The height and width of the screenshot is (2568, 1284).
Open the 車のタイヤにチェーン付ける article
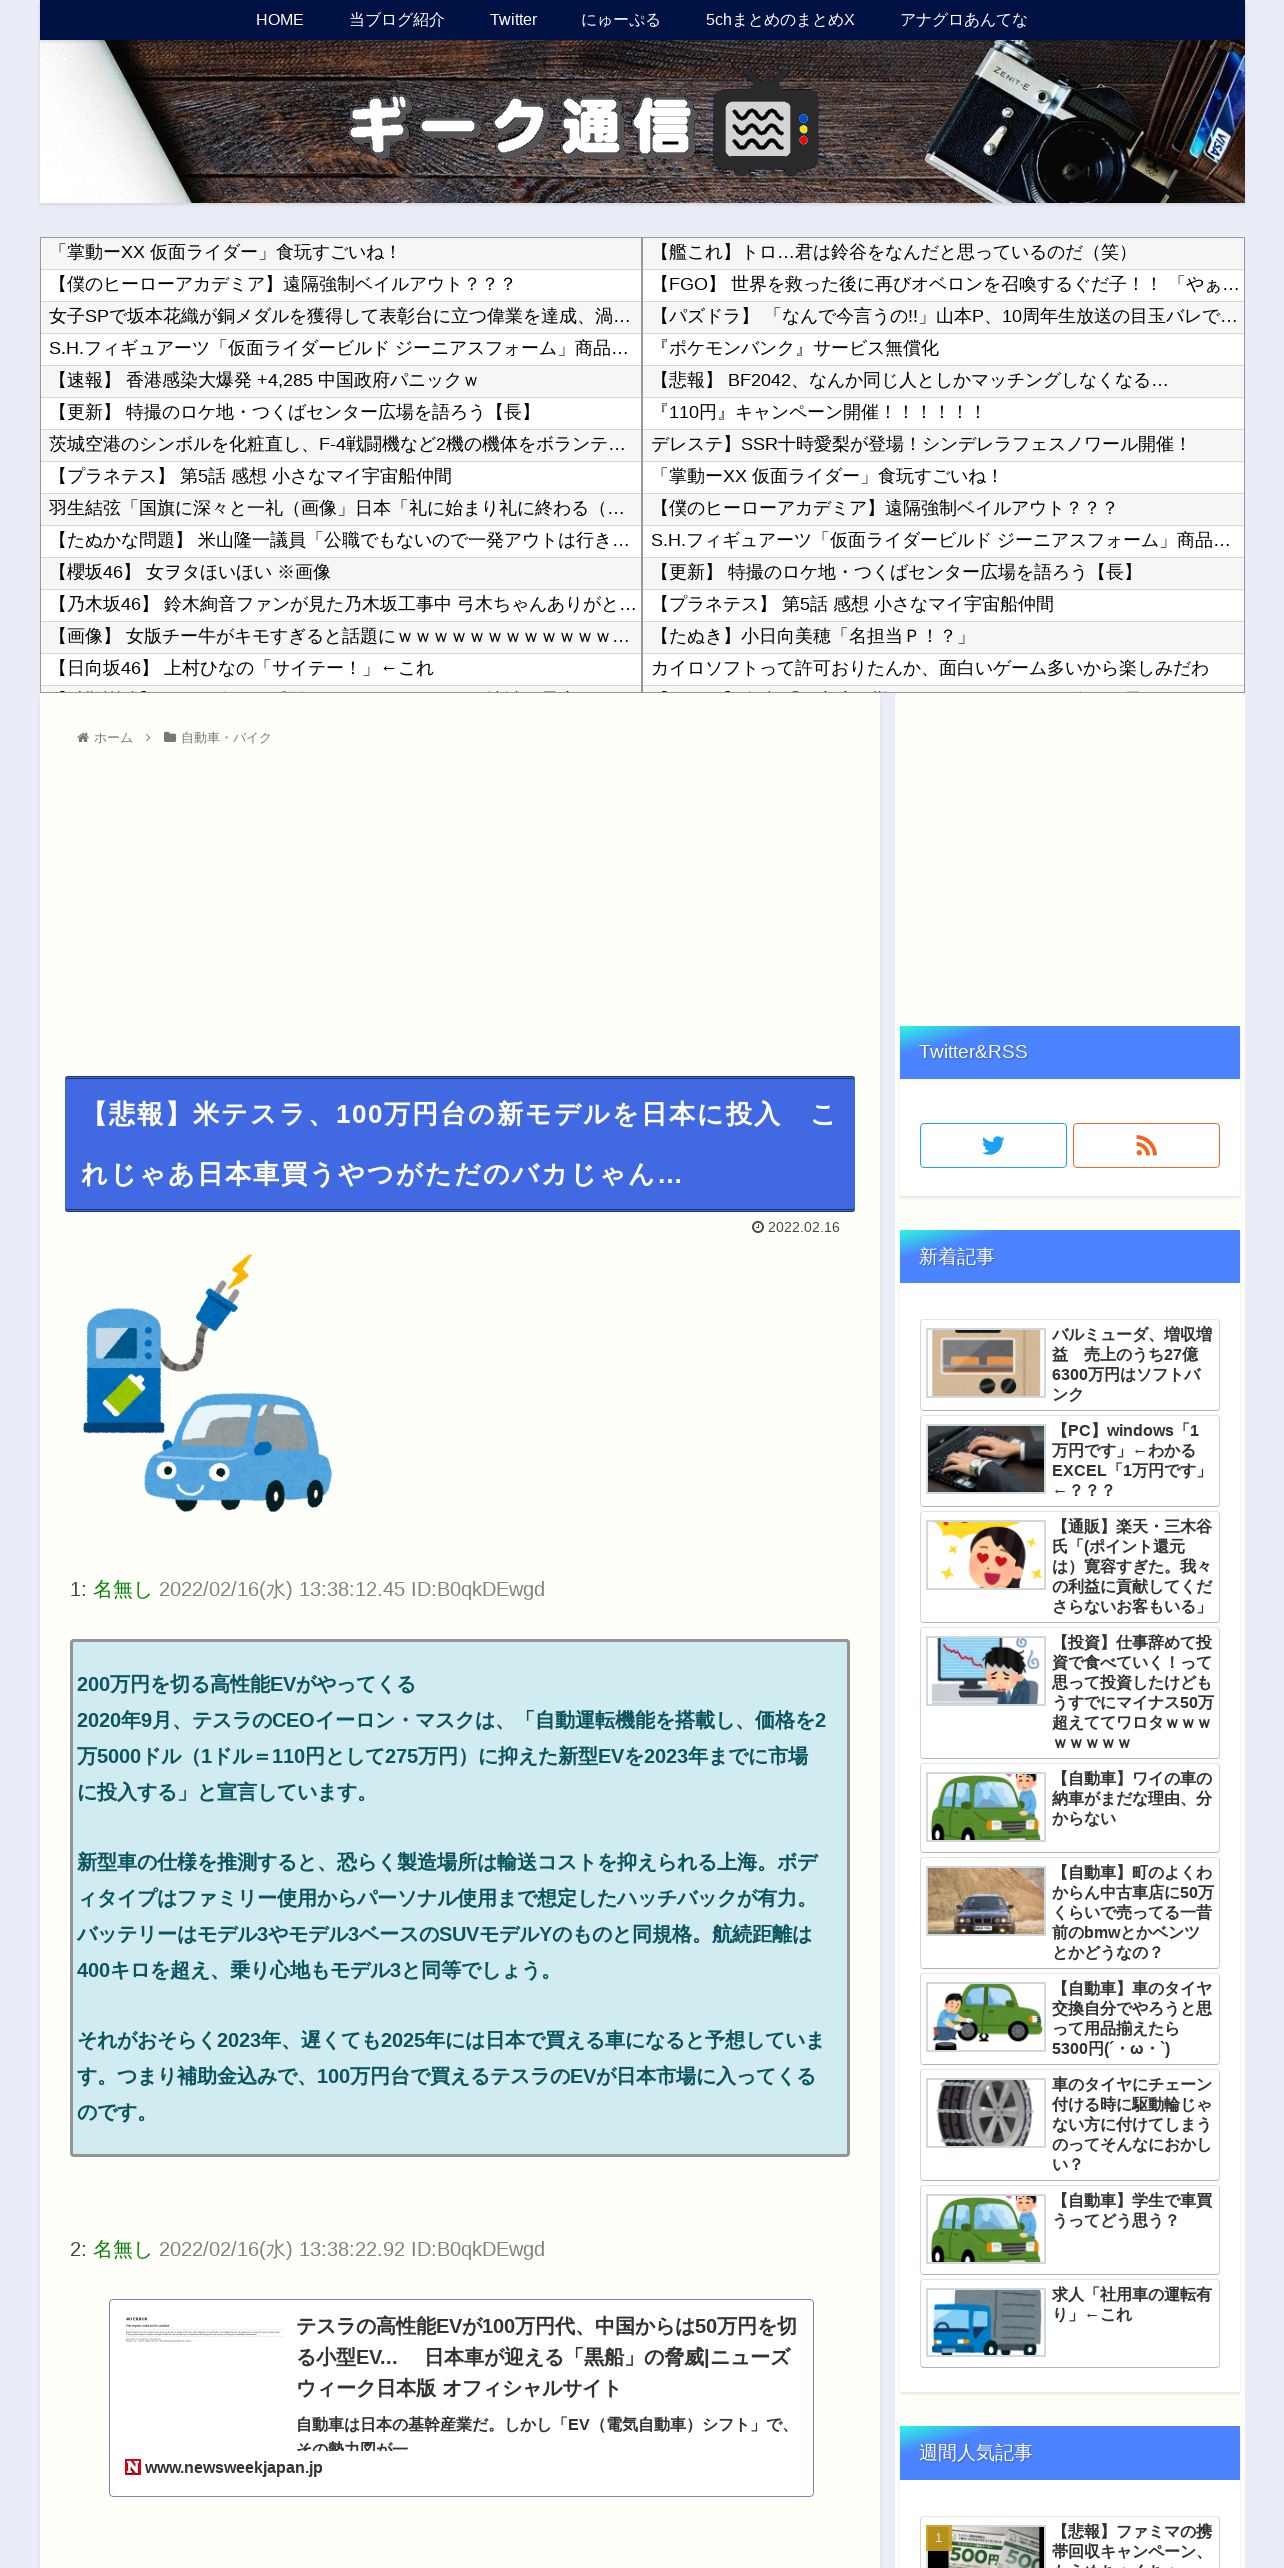(1070, 2124)
